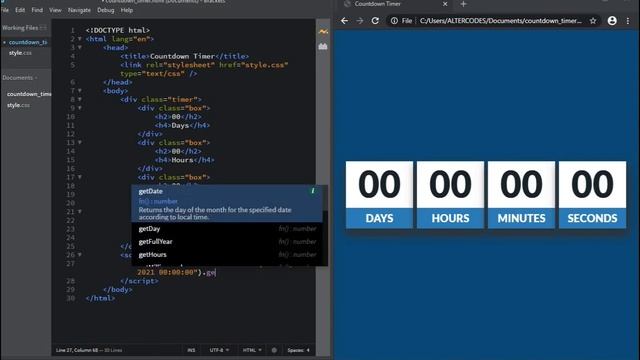Click browser forward arrow
This screenshot has width=640, height=360.
(360, 21)
